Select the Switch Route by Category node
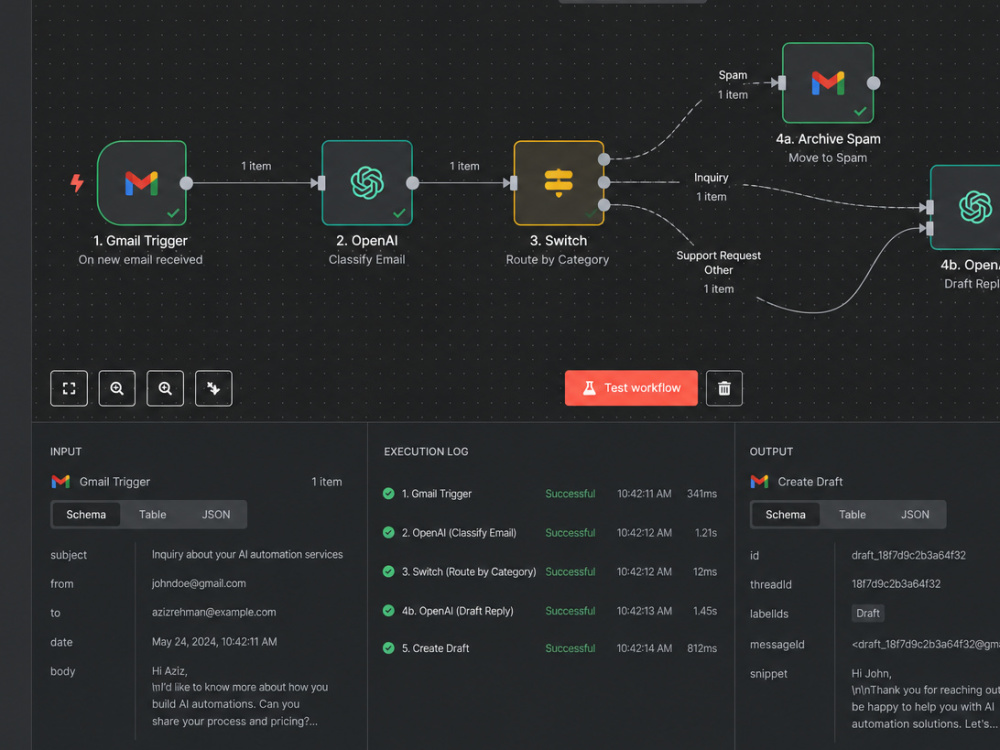The height and width of the screenshot is (750, 1000). 559,183
